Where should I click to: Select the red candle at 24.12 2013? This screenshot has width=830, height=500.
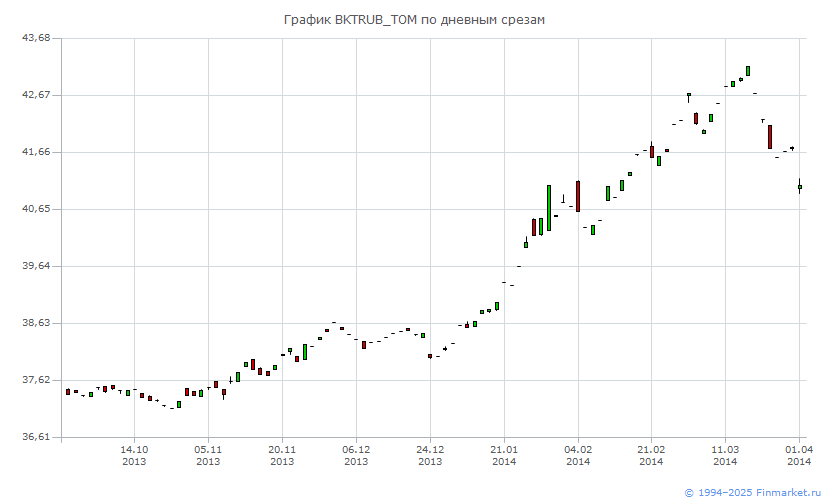point(430,356)
